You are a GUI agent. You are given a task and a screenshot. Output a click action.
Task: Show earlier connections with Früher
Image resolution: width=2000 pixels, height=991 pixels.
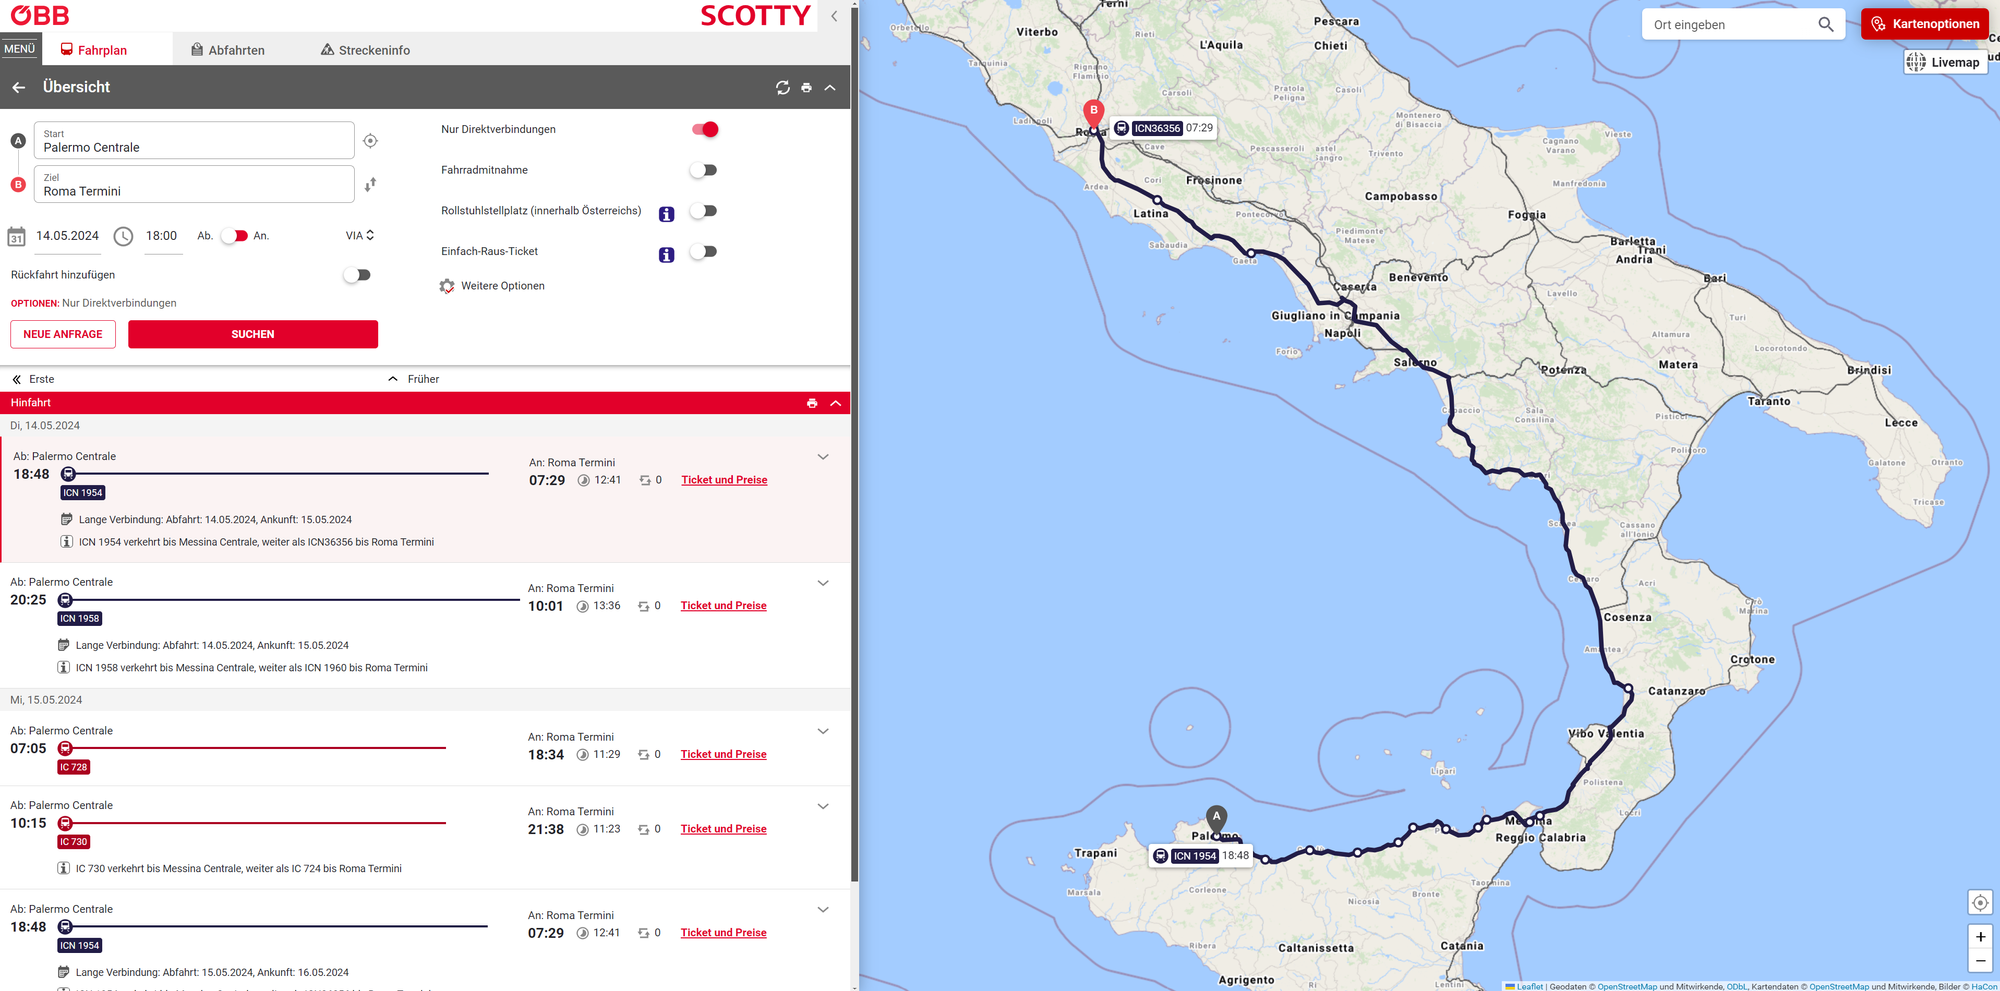click(x=414, y=379)
